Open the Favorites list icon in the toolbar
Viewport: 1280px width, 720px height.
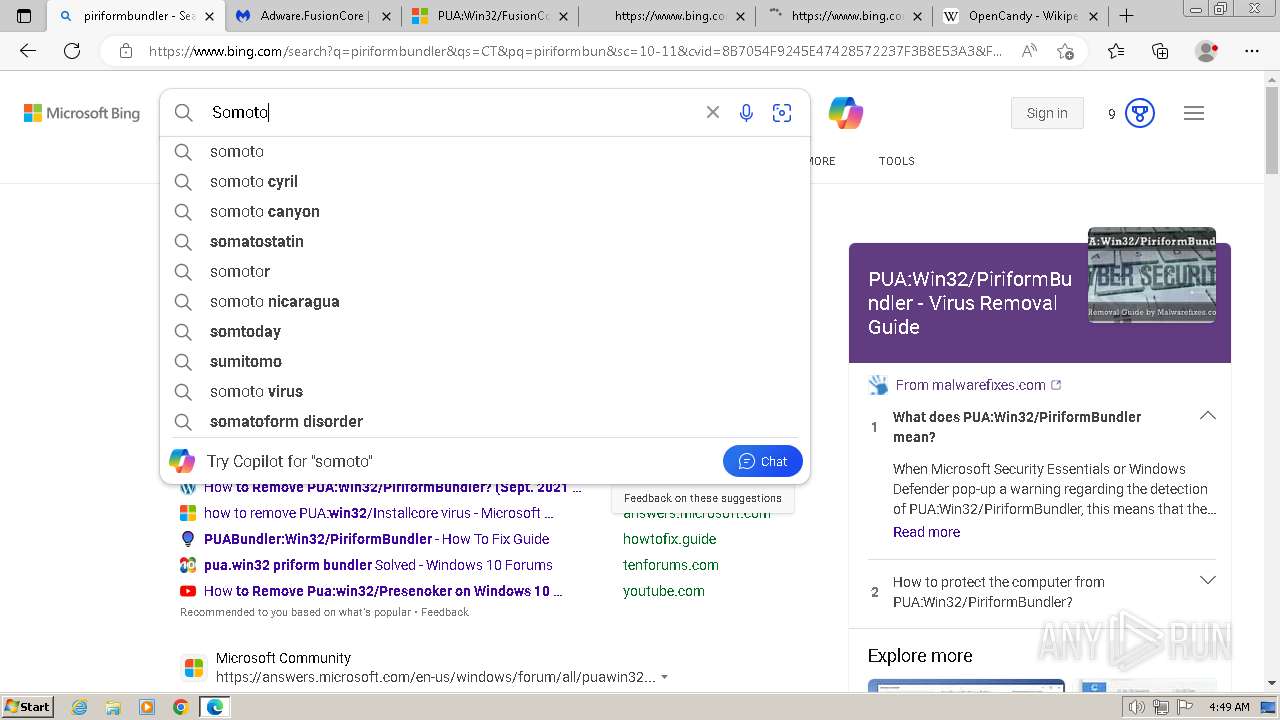tap(1116, 51)
